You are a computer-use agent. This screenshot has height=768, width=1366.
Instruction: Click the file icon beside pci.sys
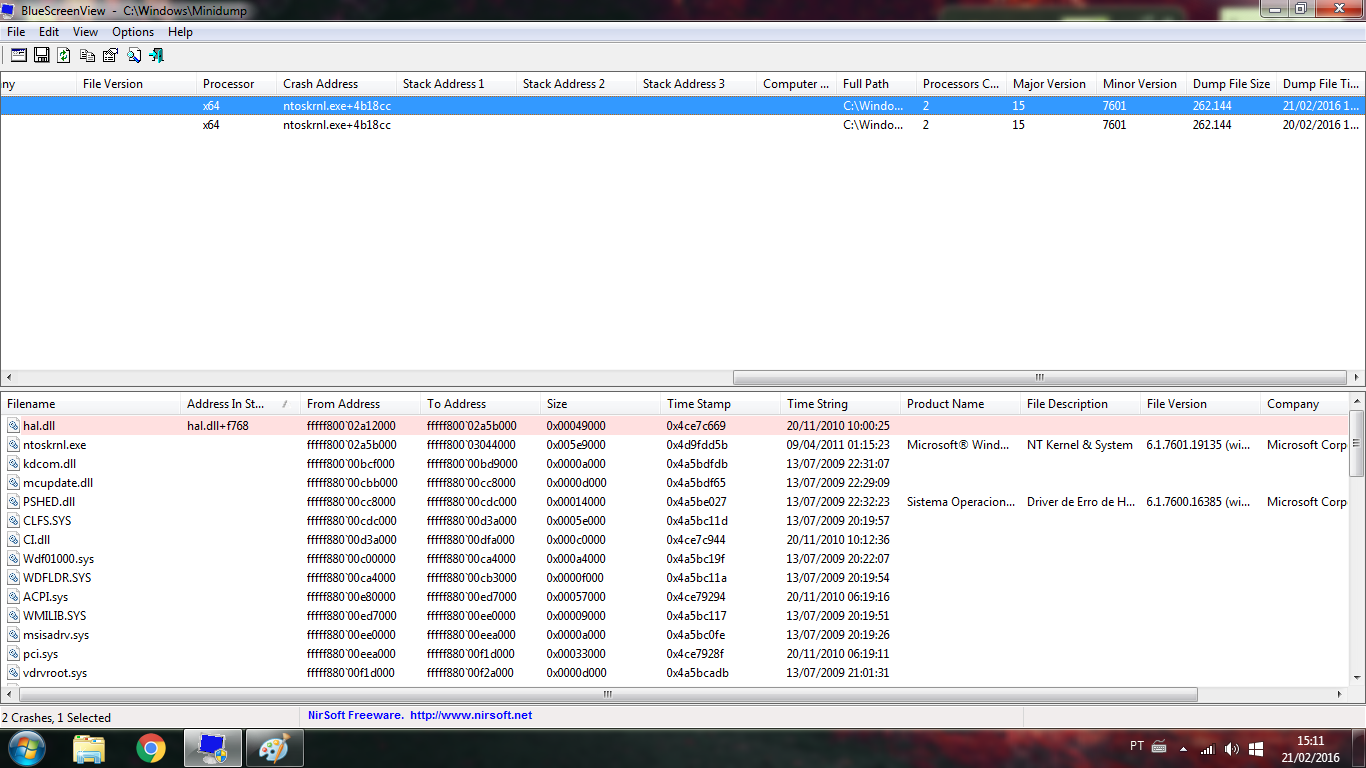click(x=13, y=654)
